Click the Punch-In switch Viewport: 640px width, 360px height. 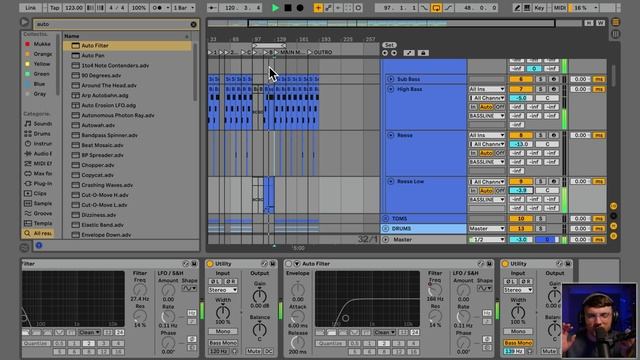coord(424,8)
